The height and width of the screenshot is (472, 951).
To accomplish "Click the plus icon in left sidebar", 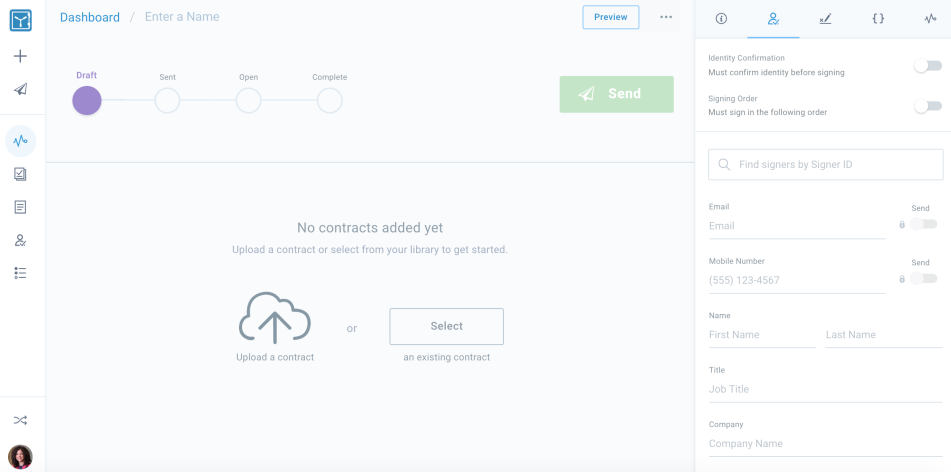I will (21, 56).
